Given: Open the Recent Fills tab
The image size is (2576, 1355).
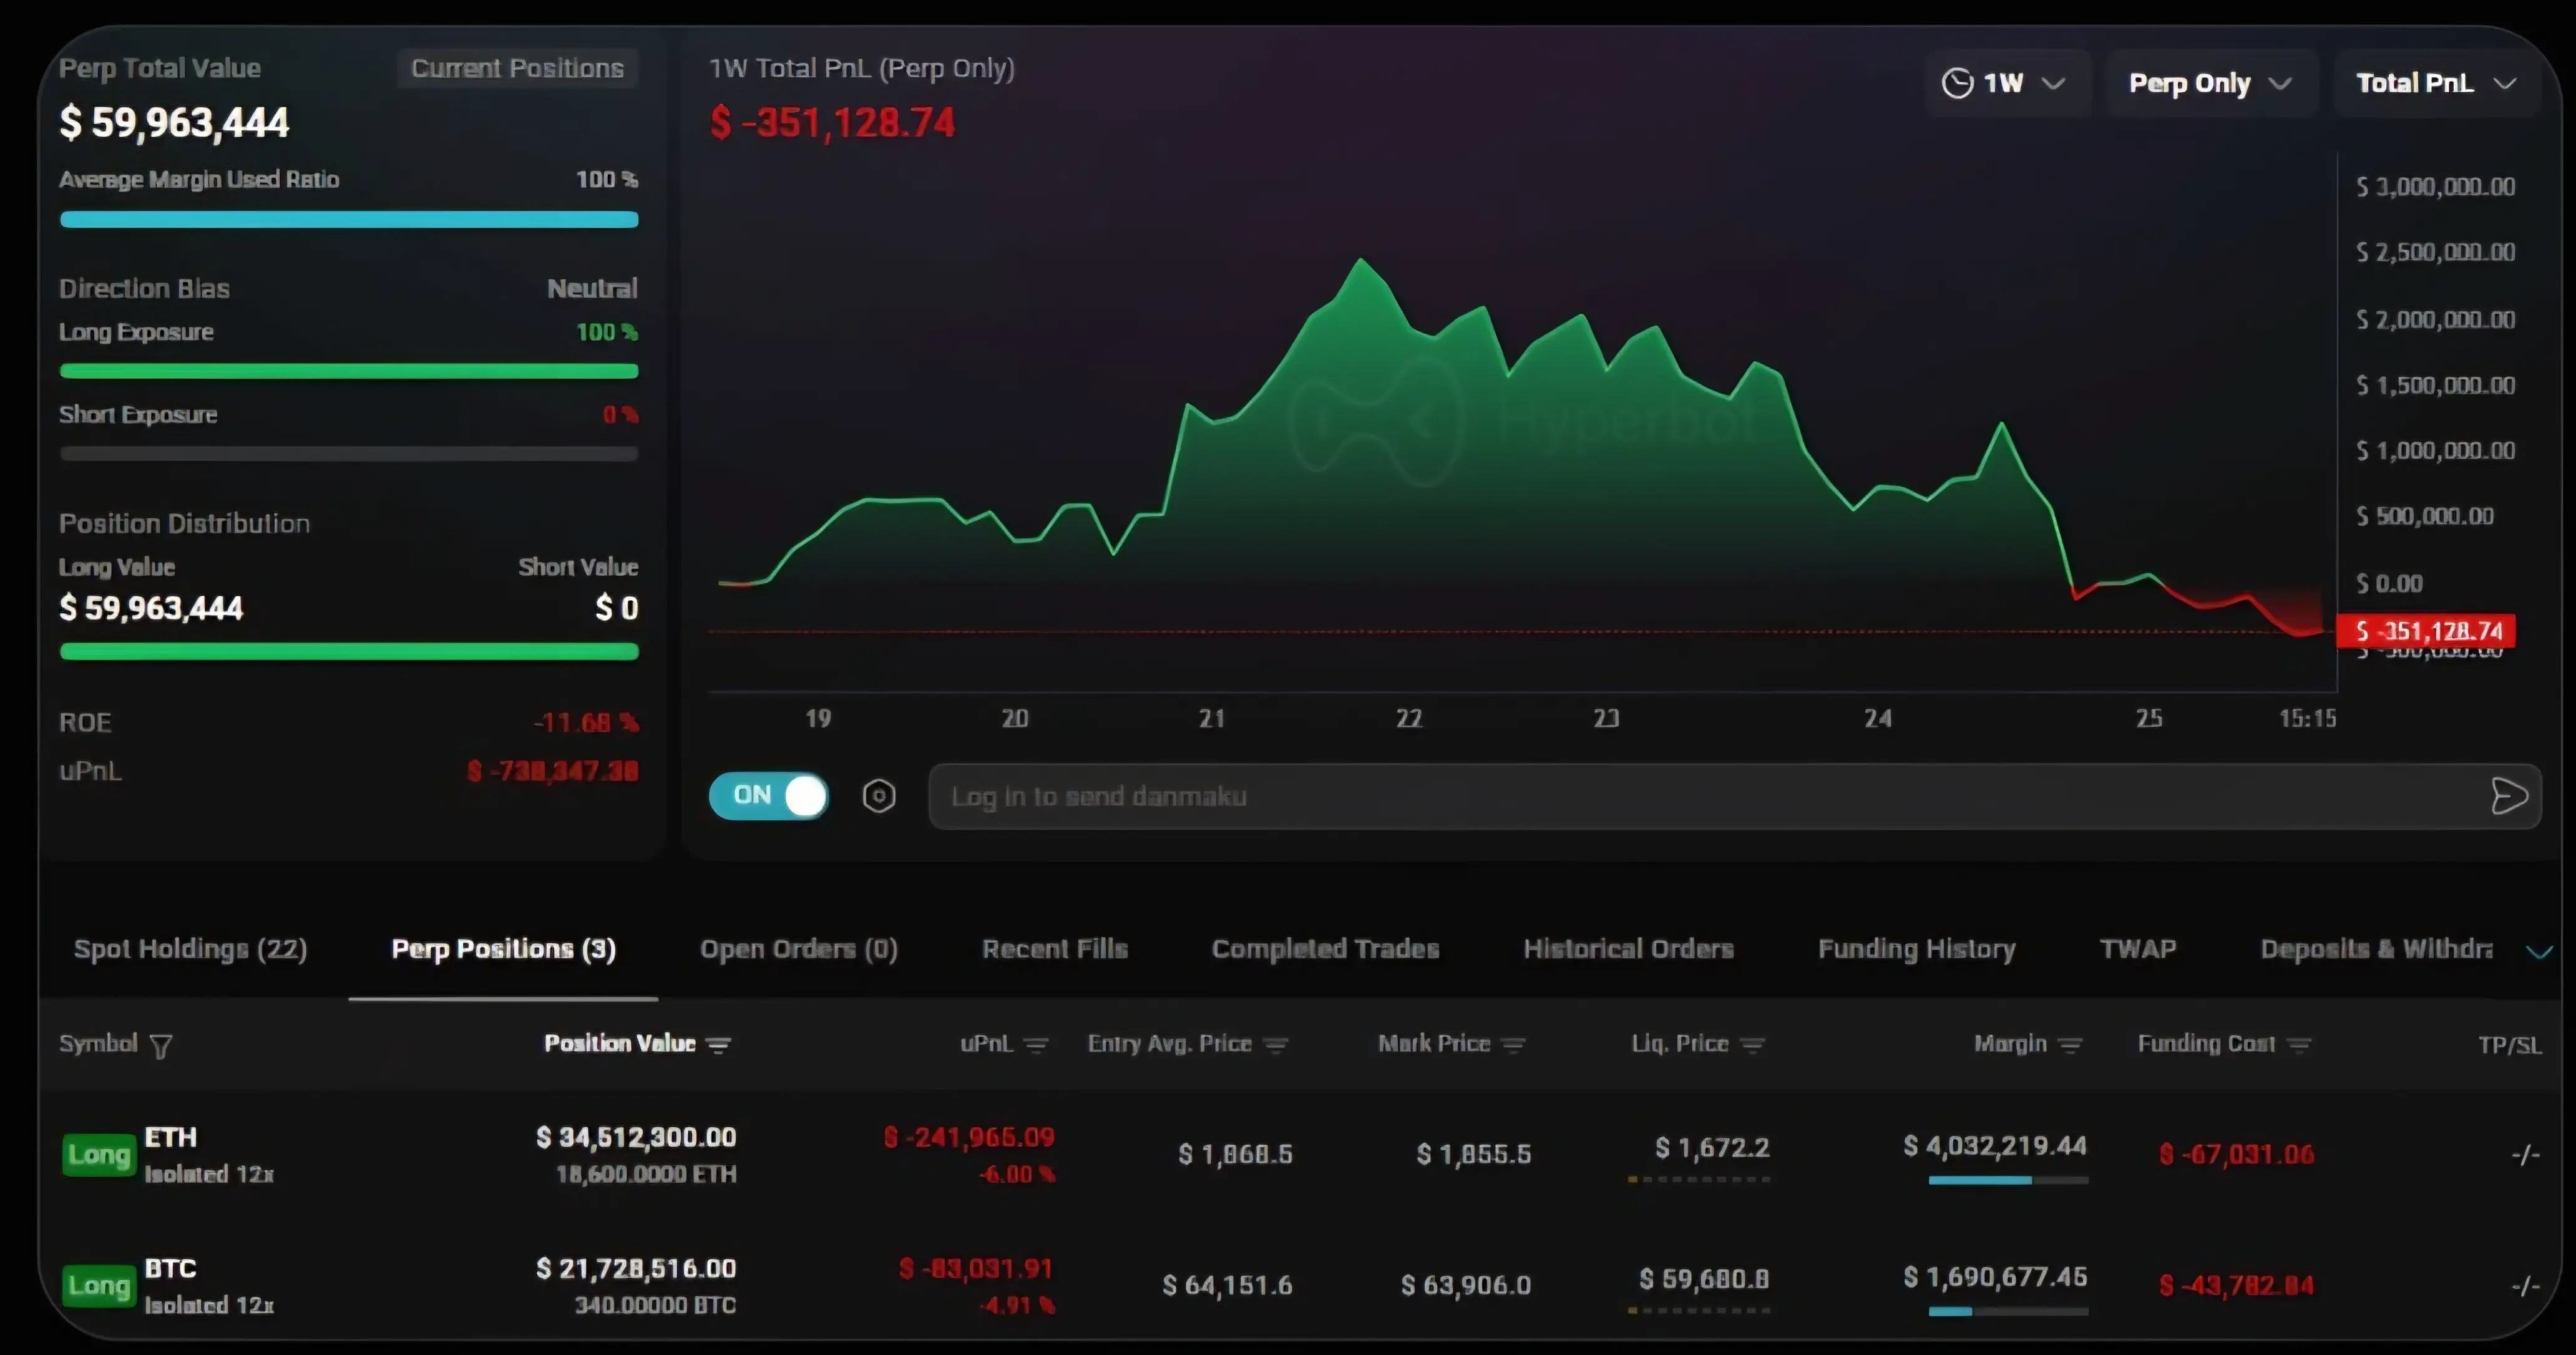Looking at the screenshot, I should point(1055,949).
